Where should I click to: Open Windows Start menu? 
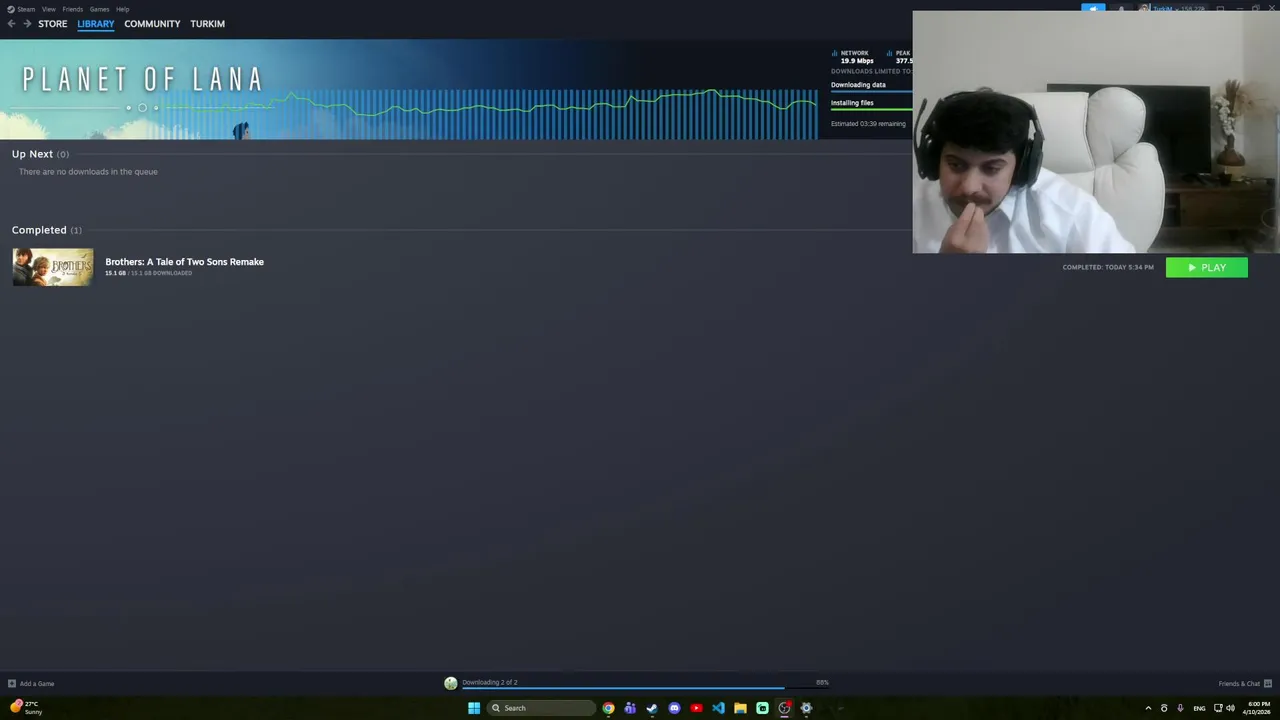click(474, 708)
